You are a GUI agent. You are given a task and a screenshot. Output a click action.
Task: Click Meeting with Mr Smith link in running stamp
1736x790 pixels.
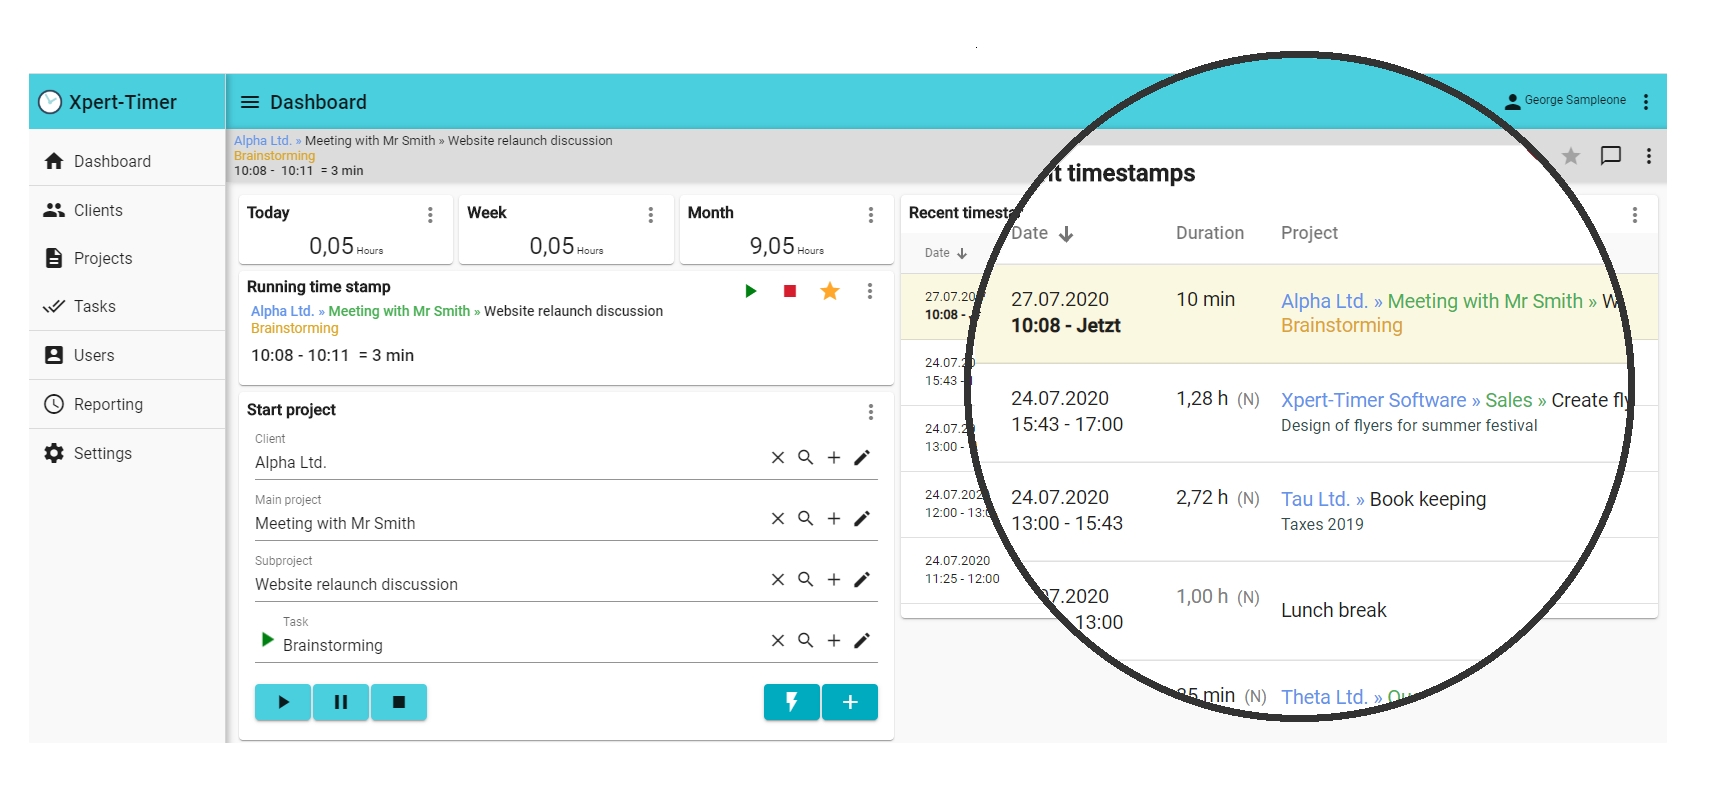[x=399, y=311]
